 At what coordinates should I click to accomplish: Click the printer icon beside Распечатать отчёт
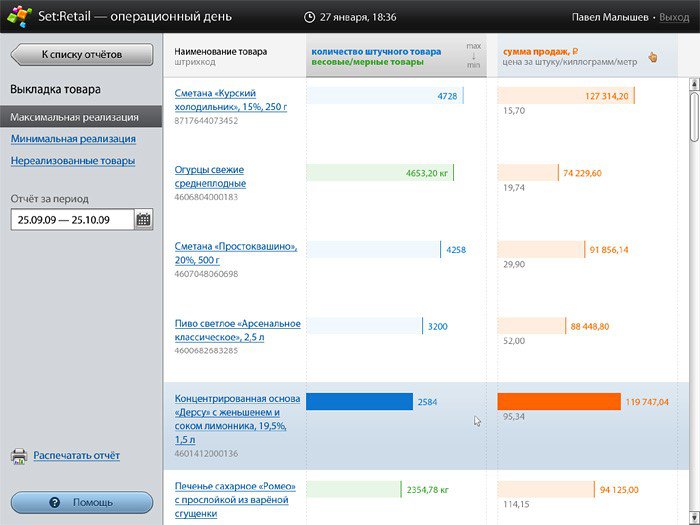pyautogui.click(x=19, y=456)
